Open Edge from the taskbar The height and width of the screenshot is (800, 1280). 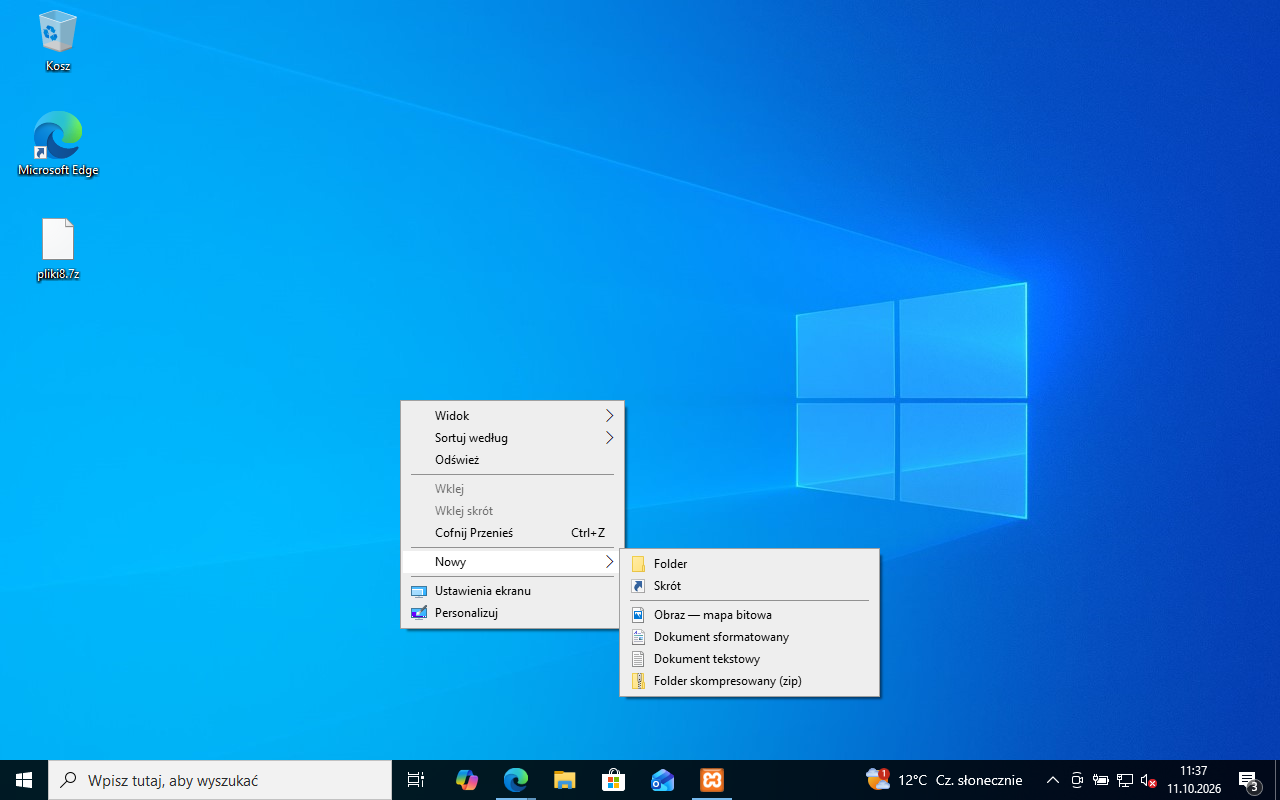click(515, 780)
